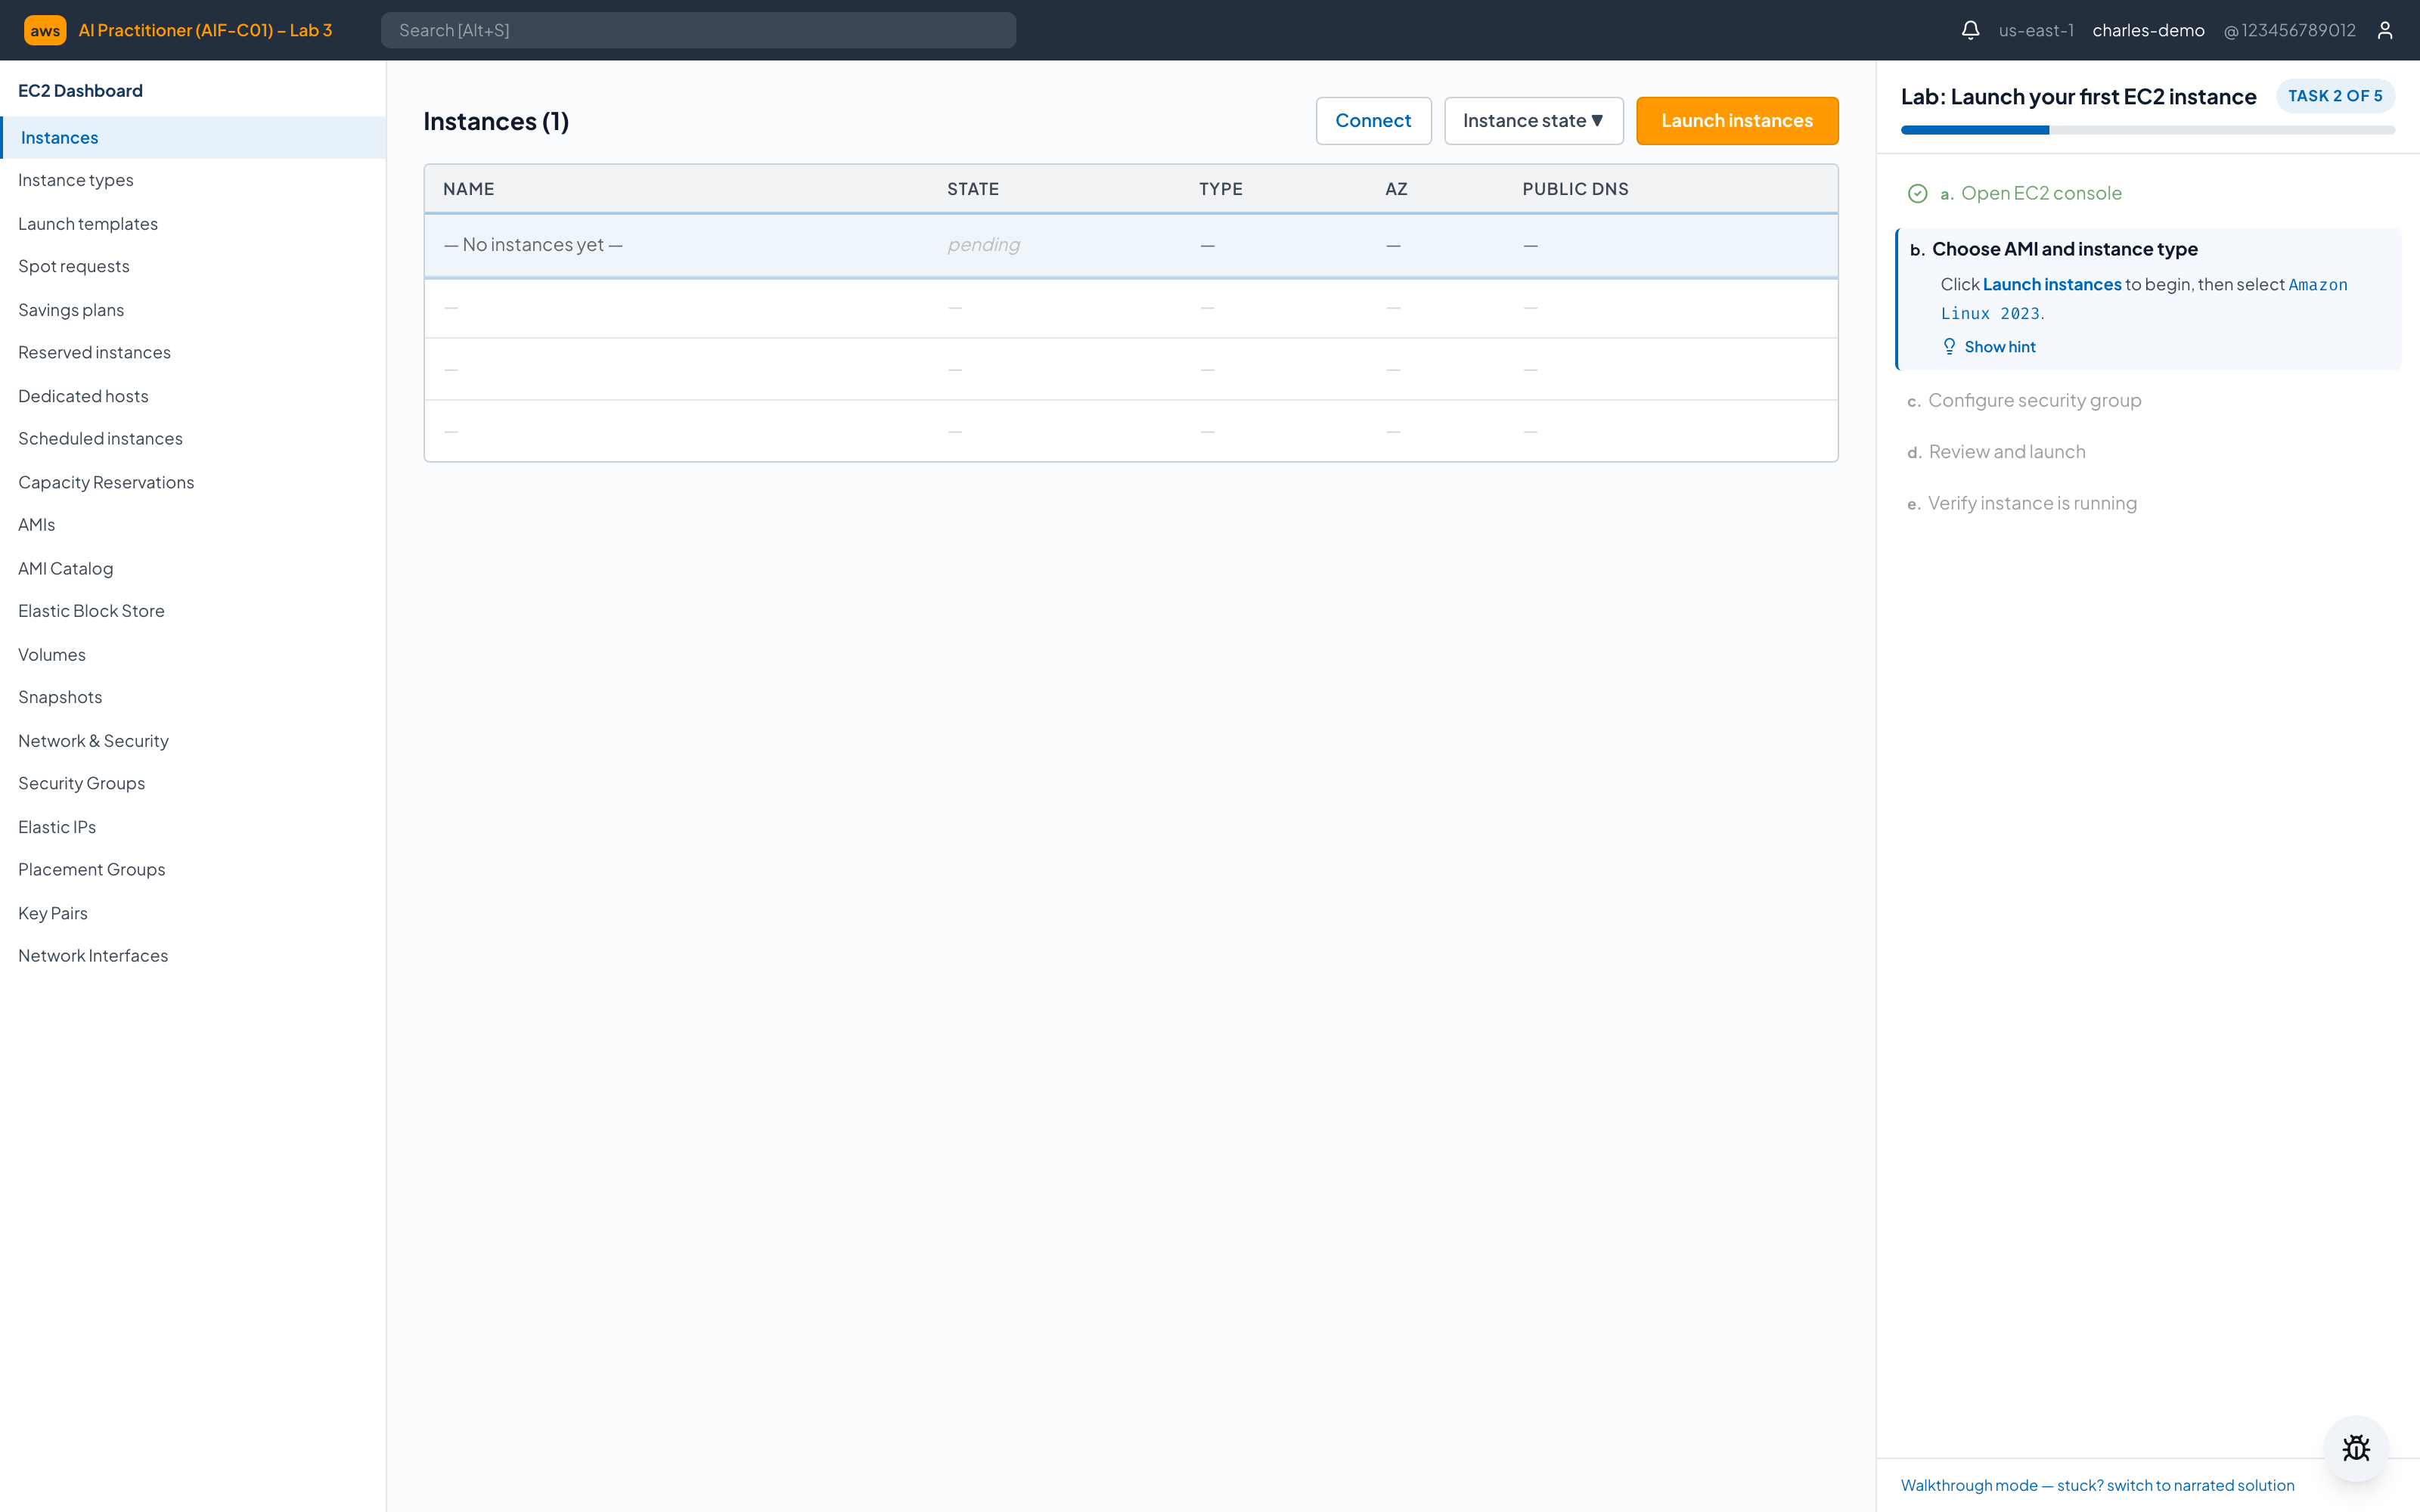Select Instances in the sidebar
The image size is (2420, 1512).
point(193,138)
